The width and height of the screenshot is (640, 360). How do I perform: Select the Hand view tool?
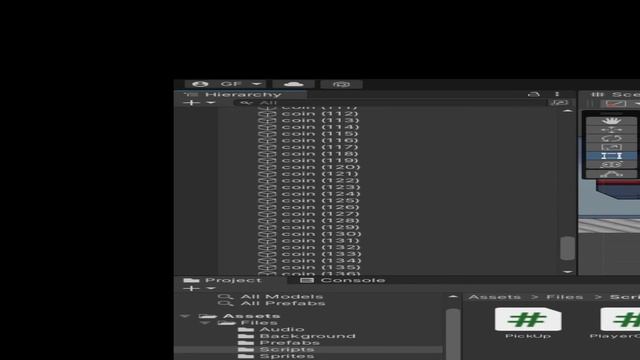(611, 121)
